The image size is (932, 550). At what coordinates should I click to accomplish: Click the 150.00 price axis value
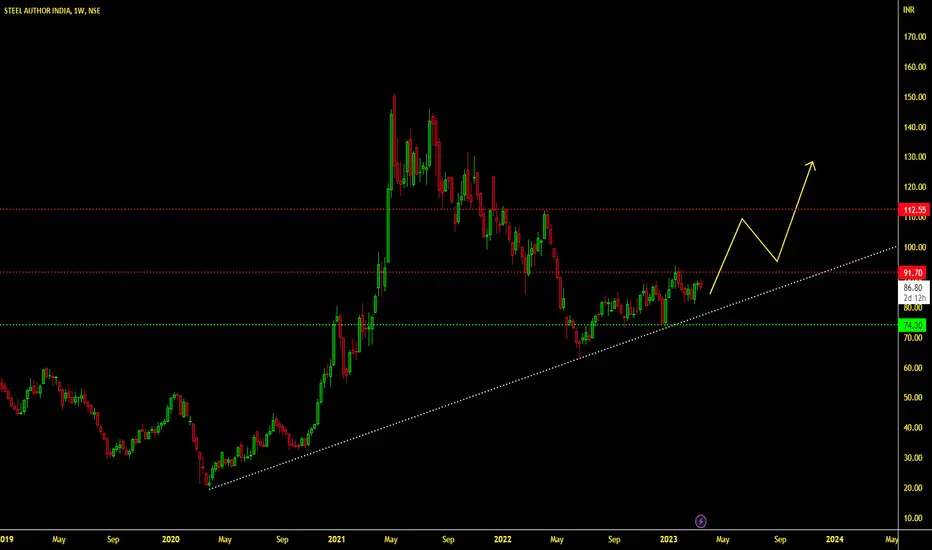point(914,97)
